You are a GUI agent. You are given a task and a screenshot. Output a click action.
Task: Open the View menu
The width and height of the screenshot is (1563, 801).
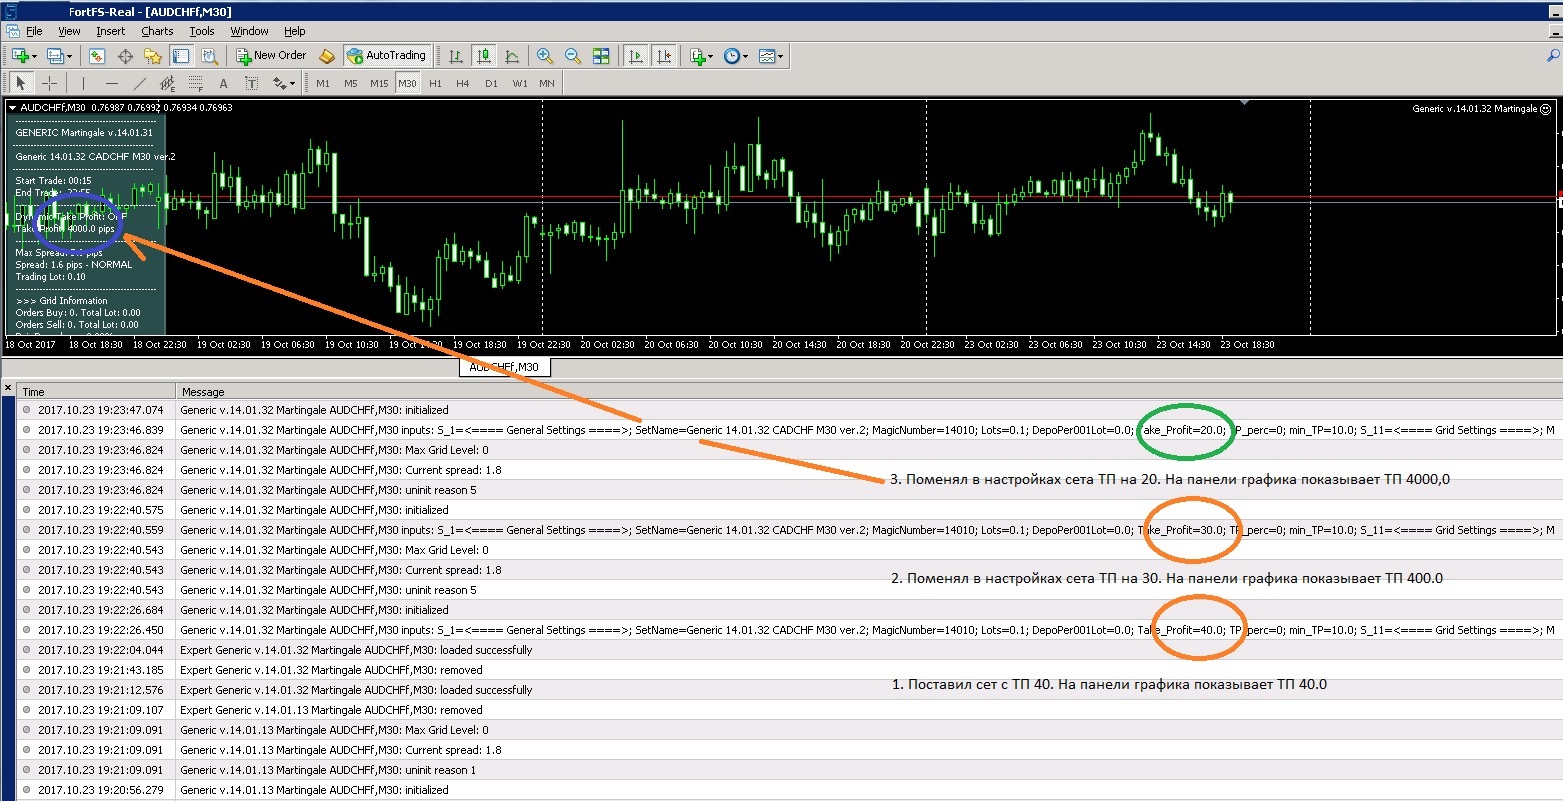click(69, 31)
